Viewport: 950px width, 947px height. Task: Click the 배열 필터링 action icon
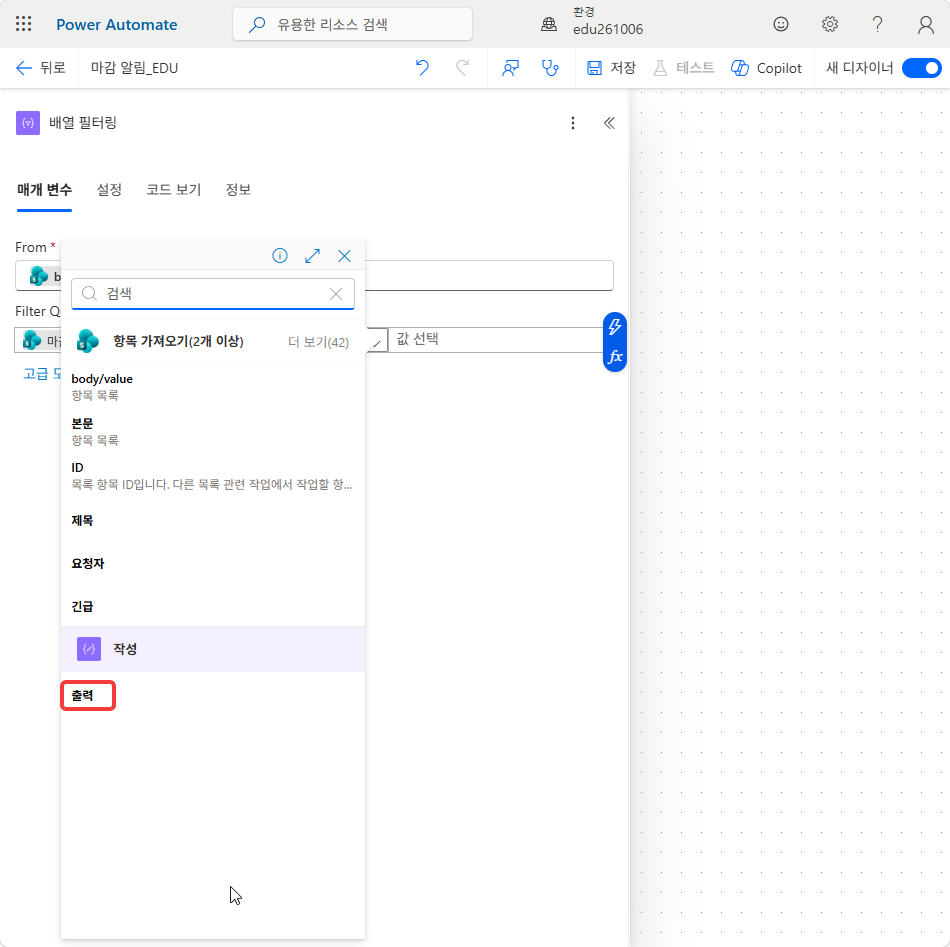click(x=28, y=123)
